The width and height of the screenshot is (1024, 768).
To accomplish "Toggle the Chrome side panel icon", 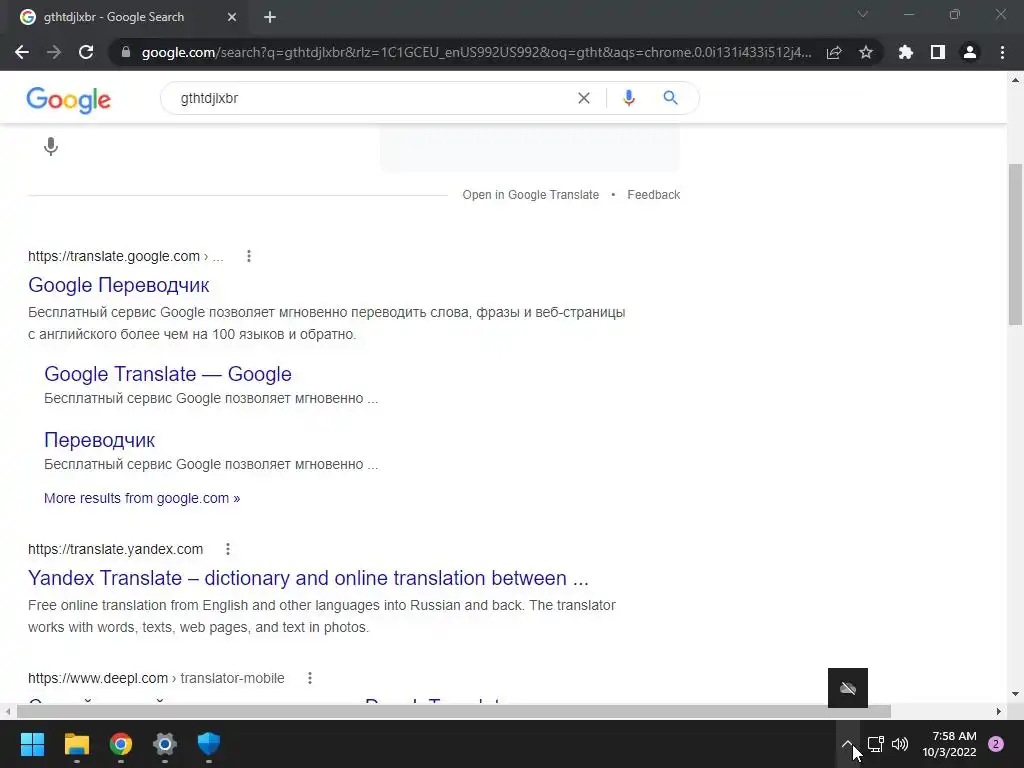I will [x=938, y=52].
